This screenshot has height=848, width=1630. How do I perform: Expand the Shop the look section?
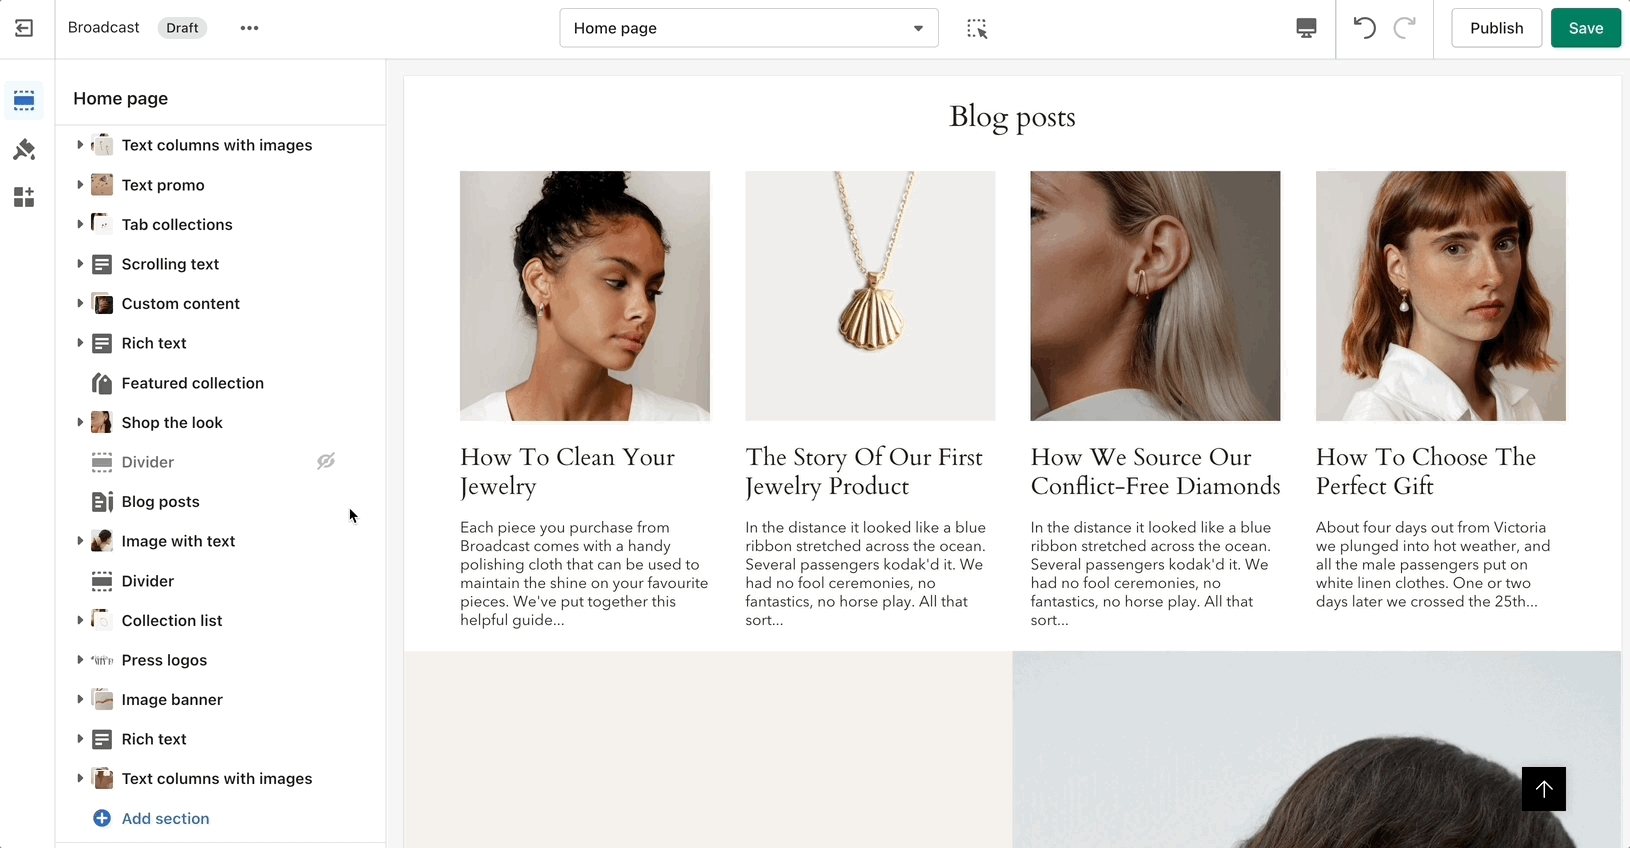click(x=80, y=422)
